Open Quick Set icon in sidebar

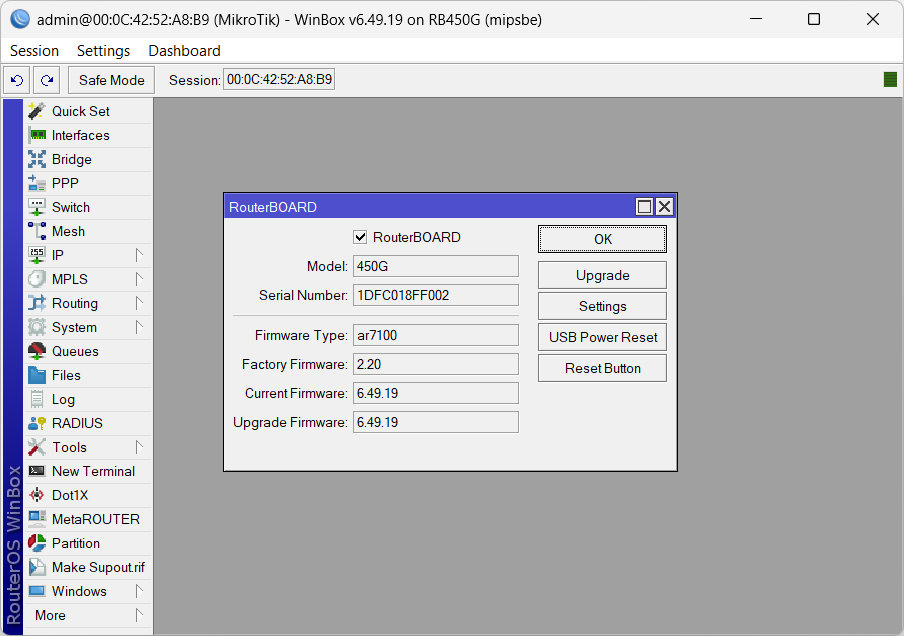[x=37, y=111]
